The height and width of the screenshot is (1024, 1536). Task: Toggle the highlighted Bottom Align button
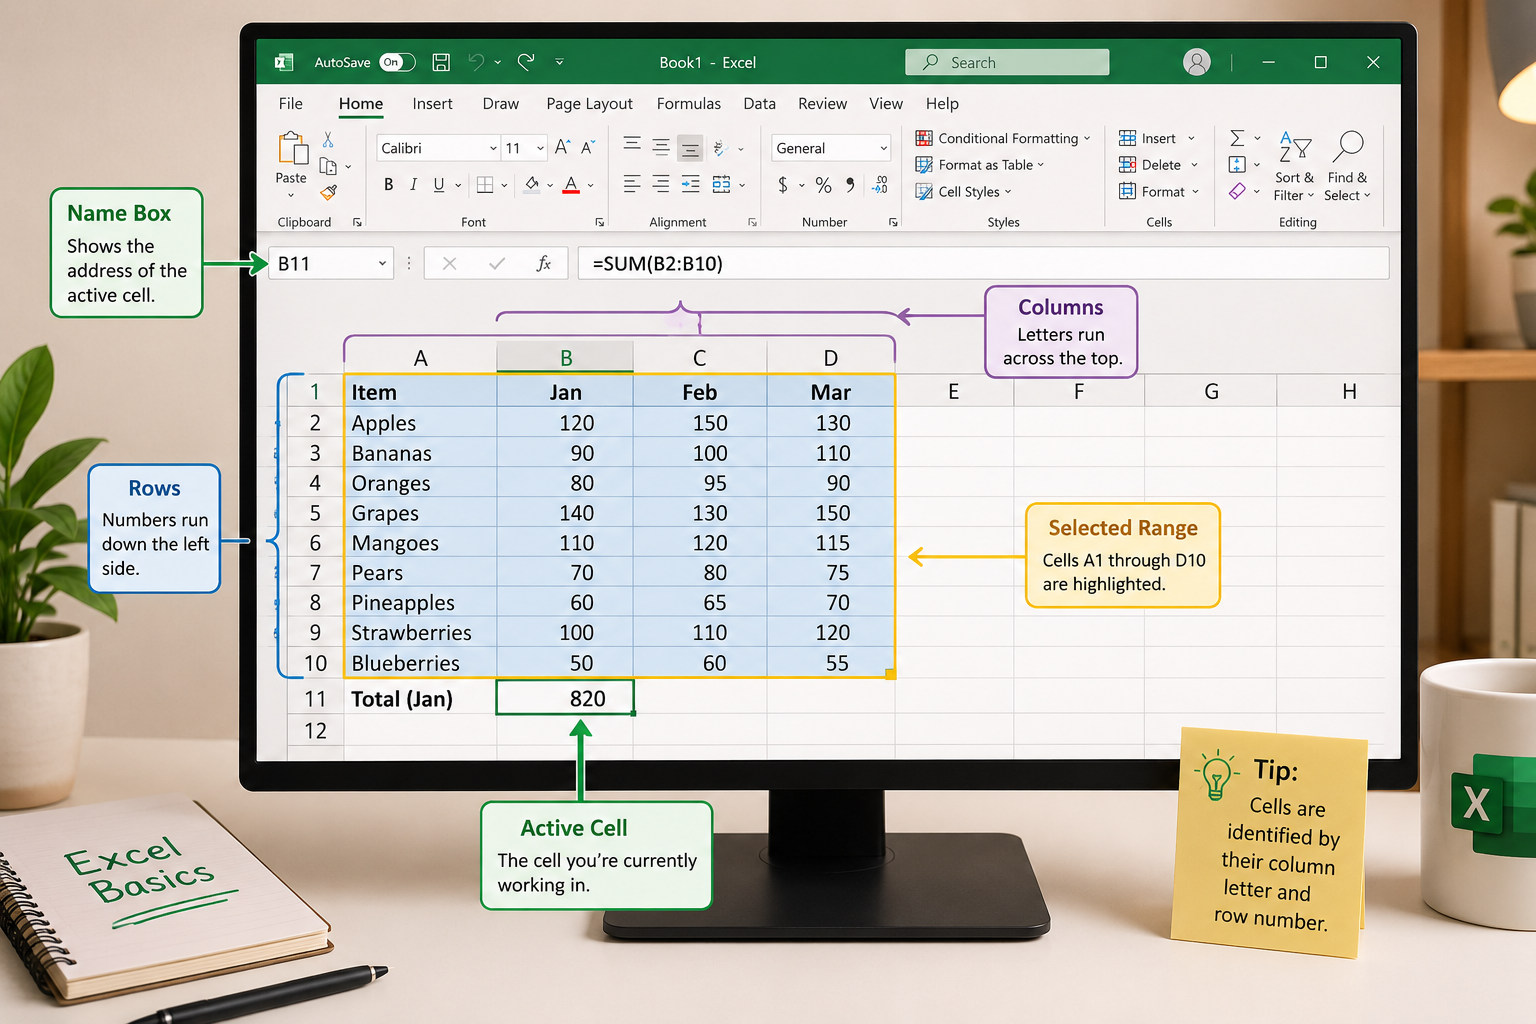point(690,149)
